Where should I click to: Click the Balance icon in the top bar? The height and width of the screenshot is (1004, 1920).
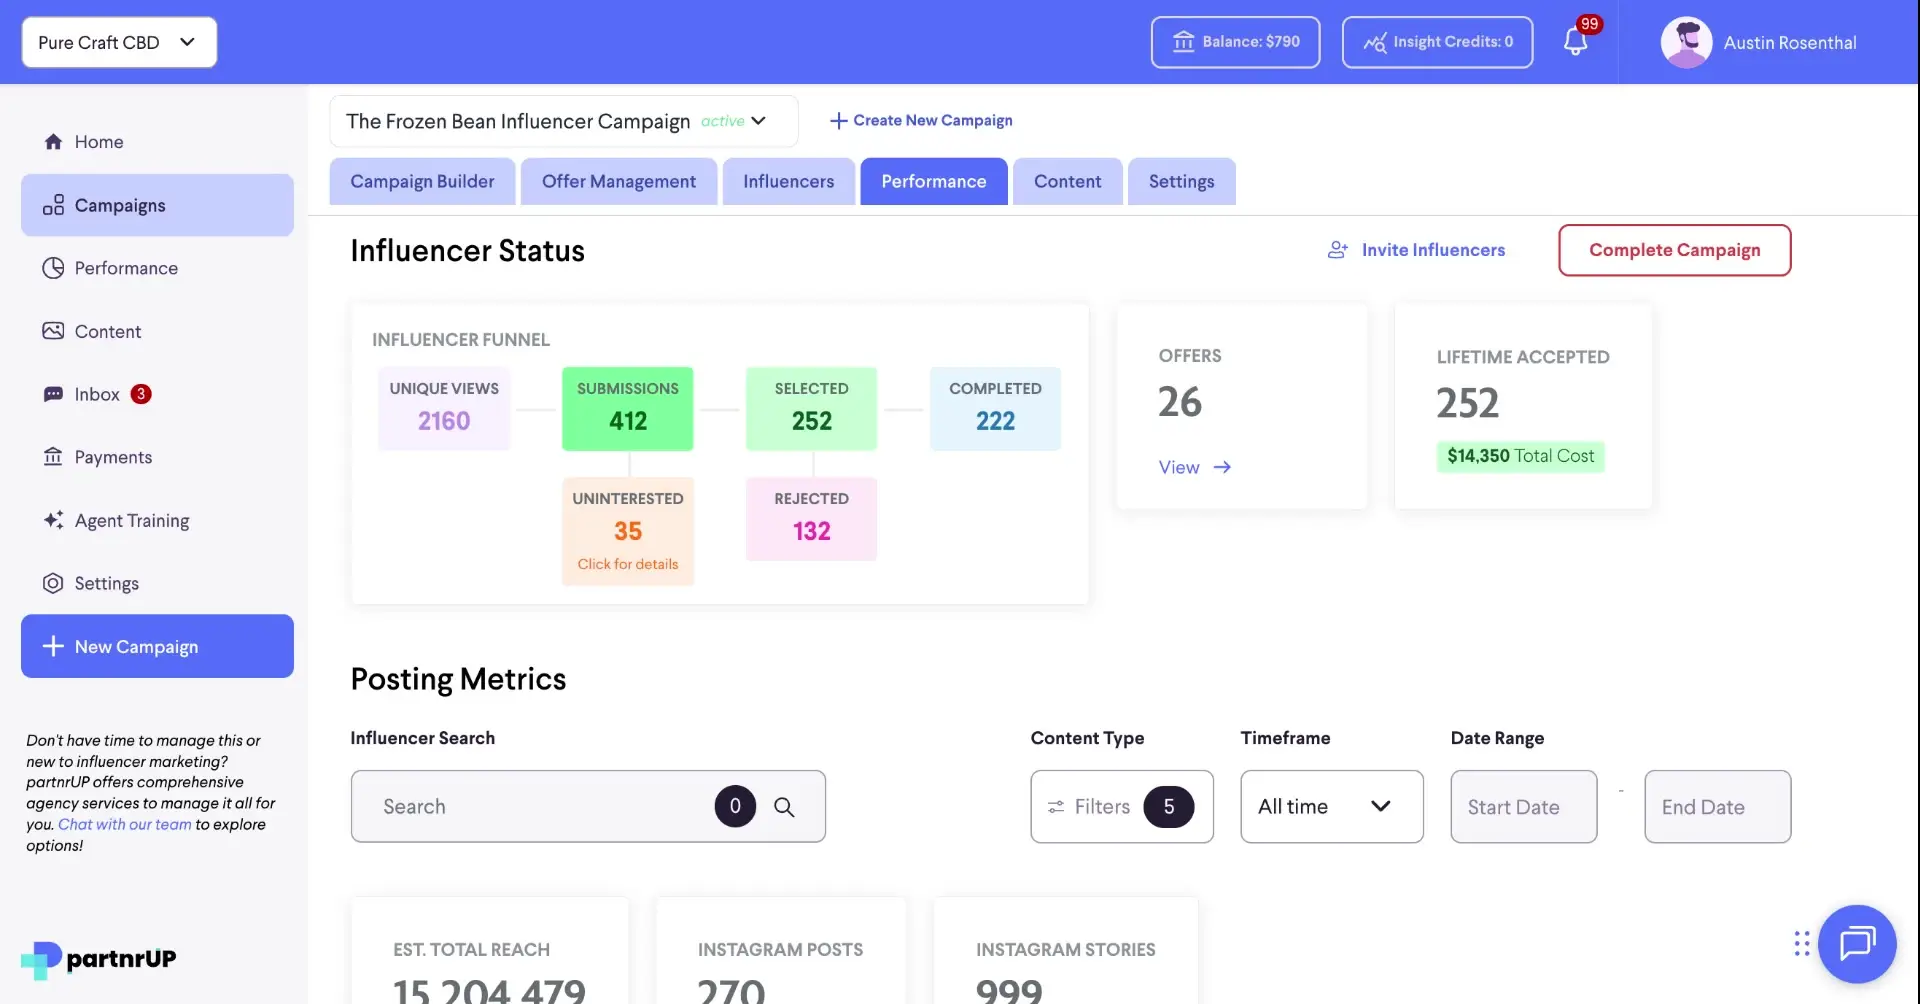[1186, 42]
